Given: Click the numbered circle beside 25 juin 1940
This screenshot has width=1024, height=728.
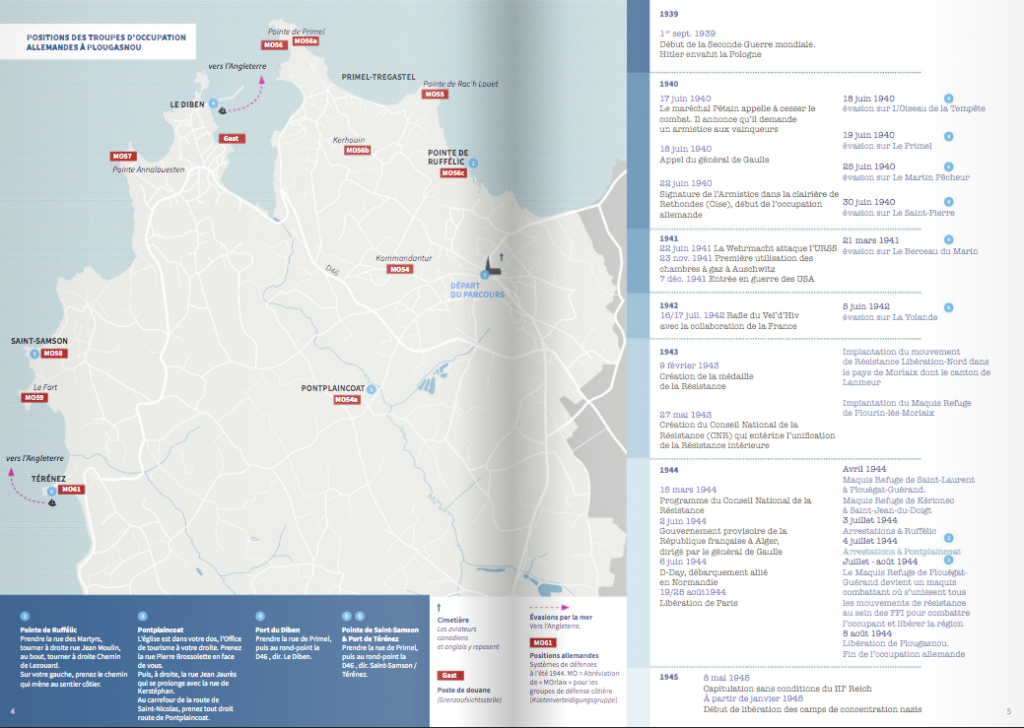Looking at the screenshot, I should coord(948,167).
